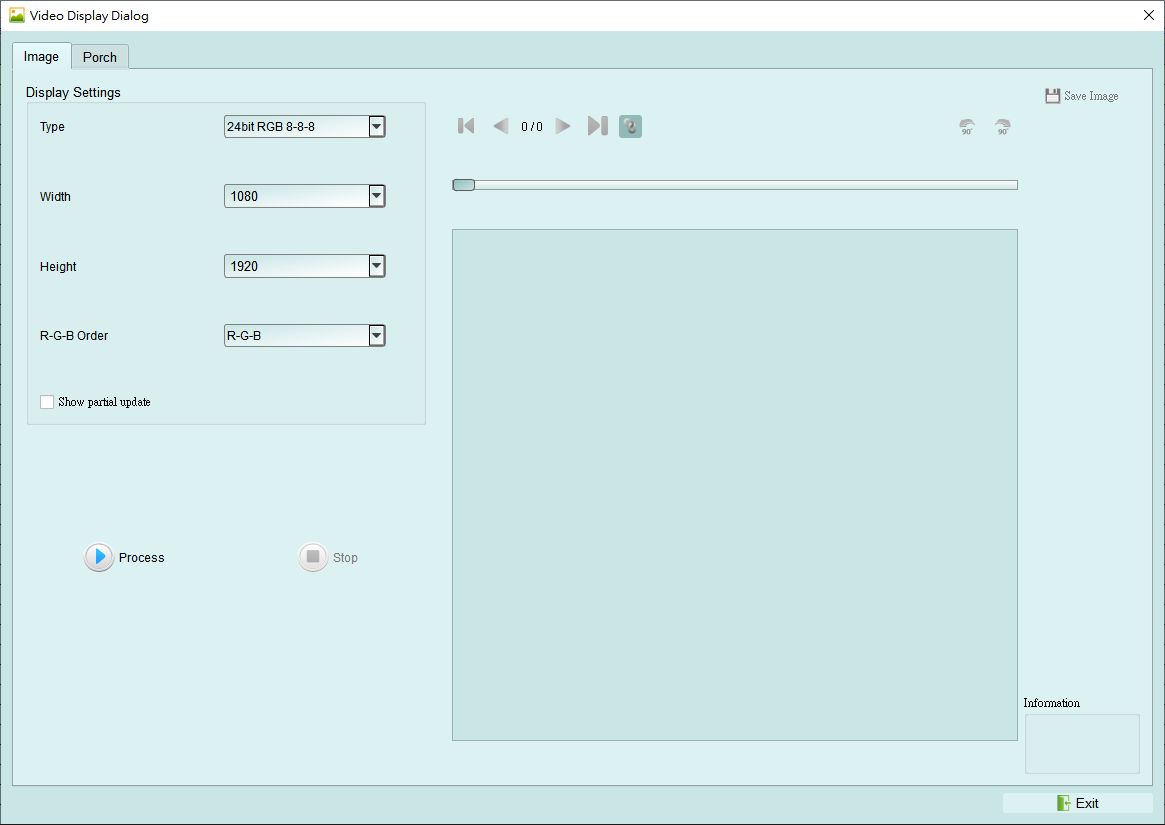Screen dimensions: 1165x825
Task: Enable Show partial update checkbox
Action: (47, 402)
